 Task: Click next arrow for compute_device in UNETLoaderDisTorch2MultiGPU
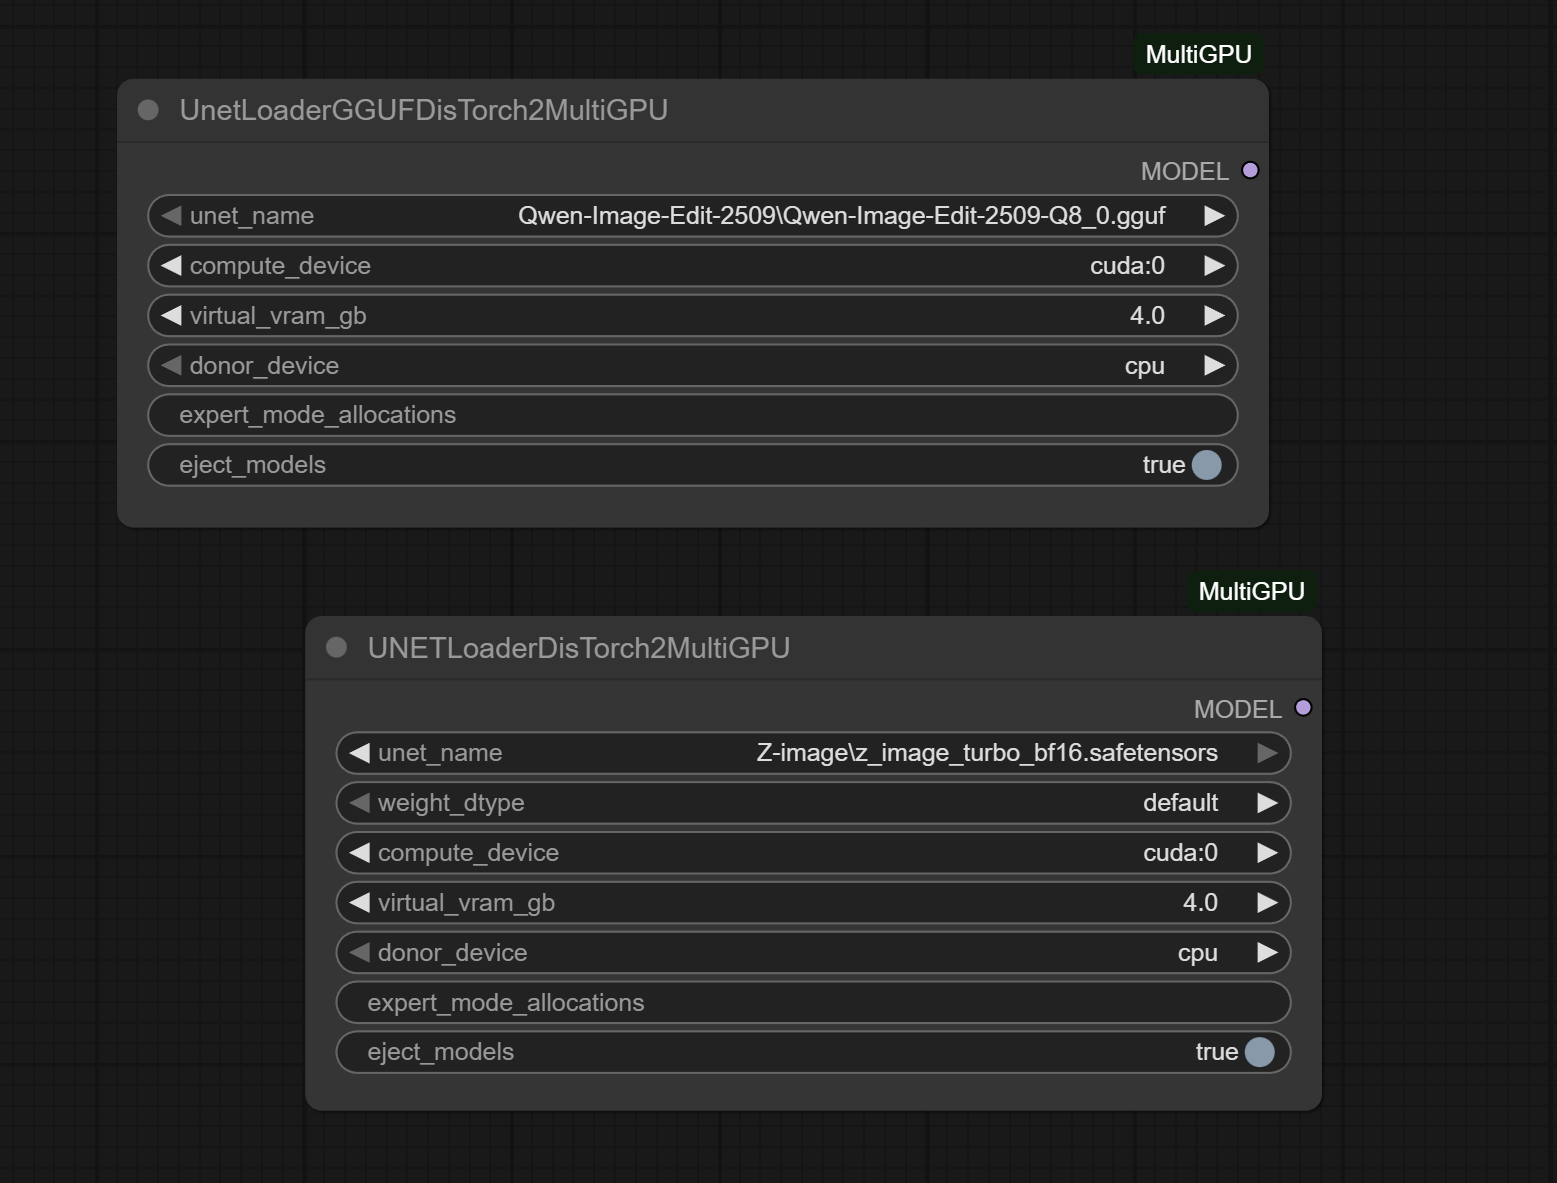1267,853
